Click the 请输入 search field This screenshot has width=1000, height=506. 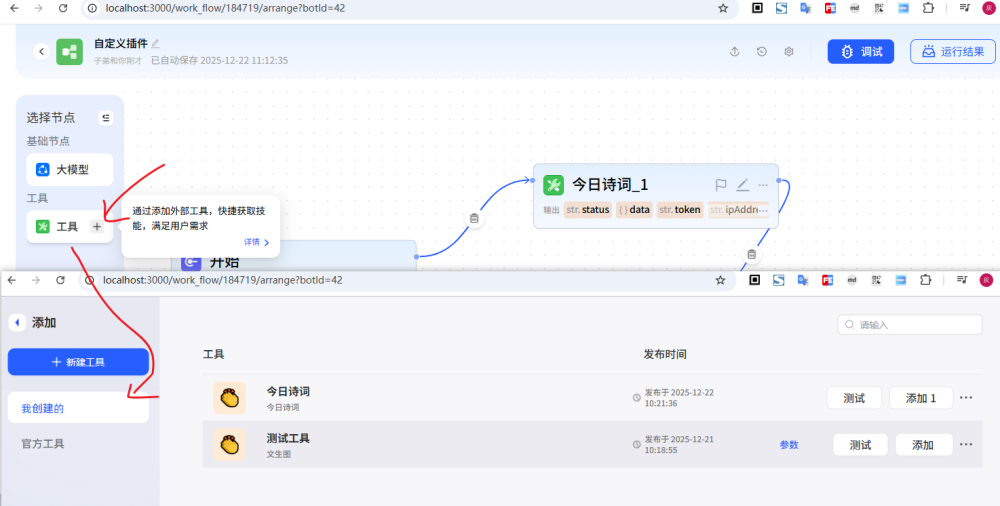(910, 325)
